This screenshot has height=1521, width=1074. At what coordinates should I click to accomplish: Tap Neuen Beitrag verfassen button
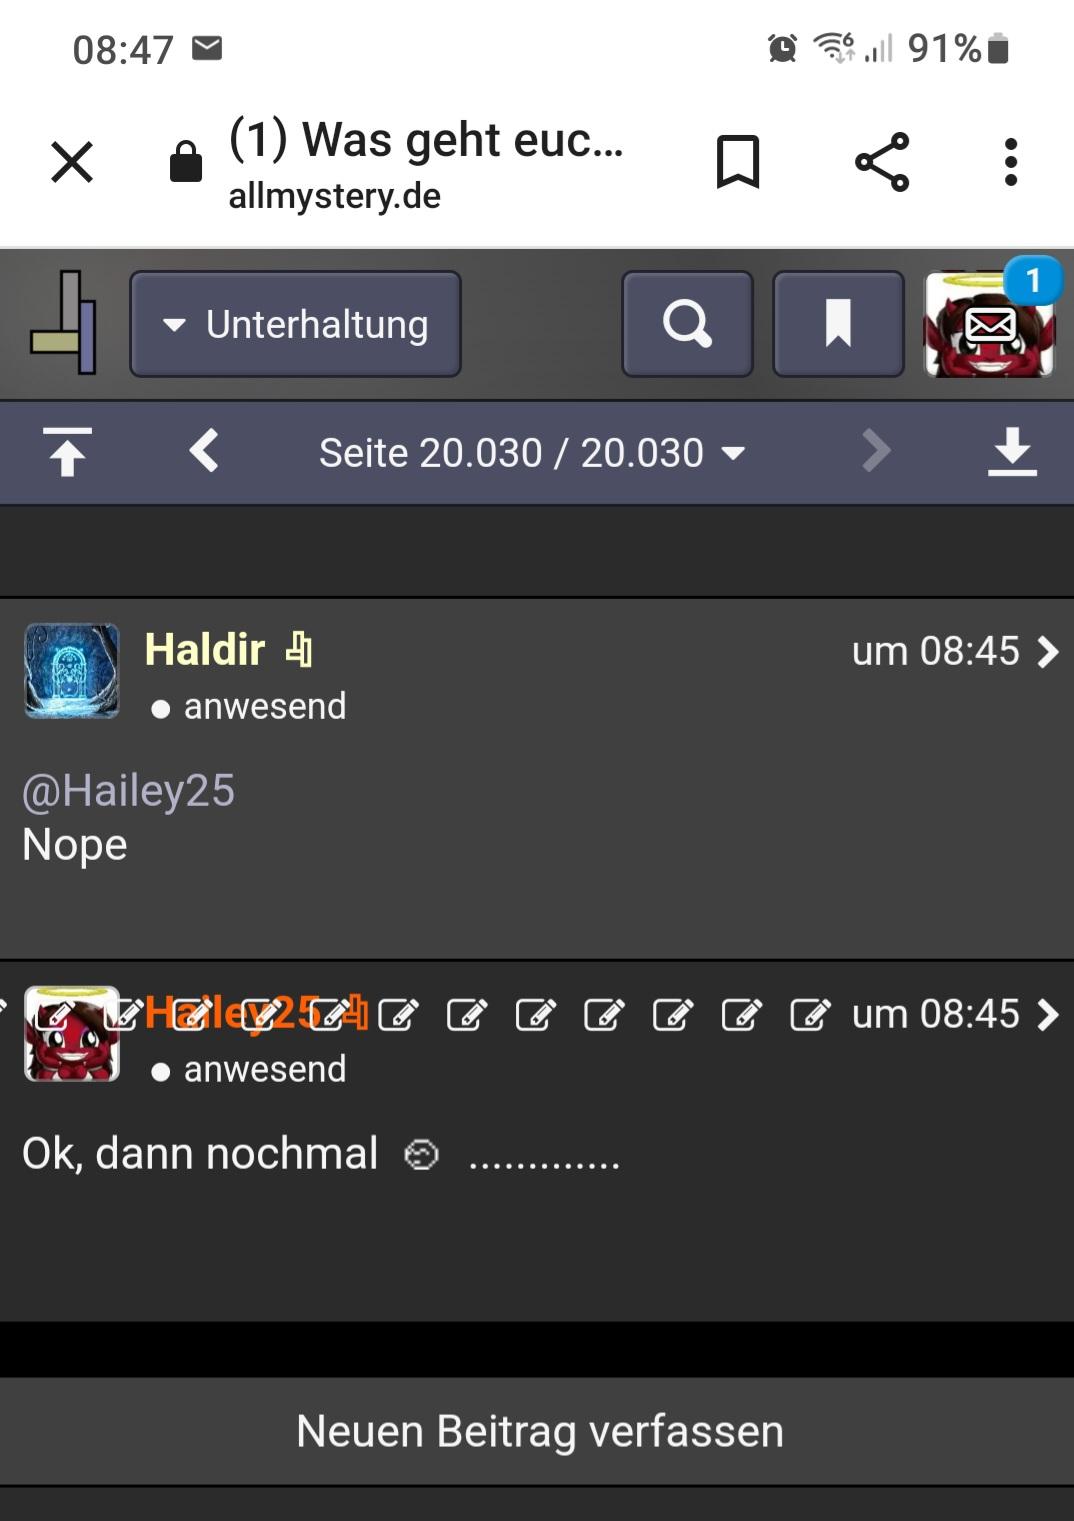pos(537,1431)
